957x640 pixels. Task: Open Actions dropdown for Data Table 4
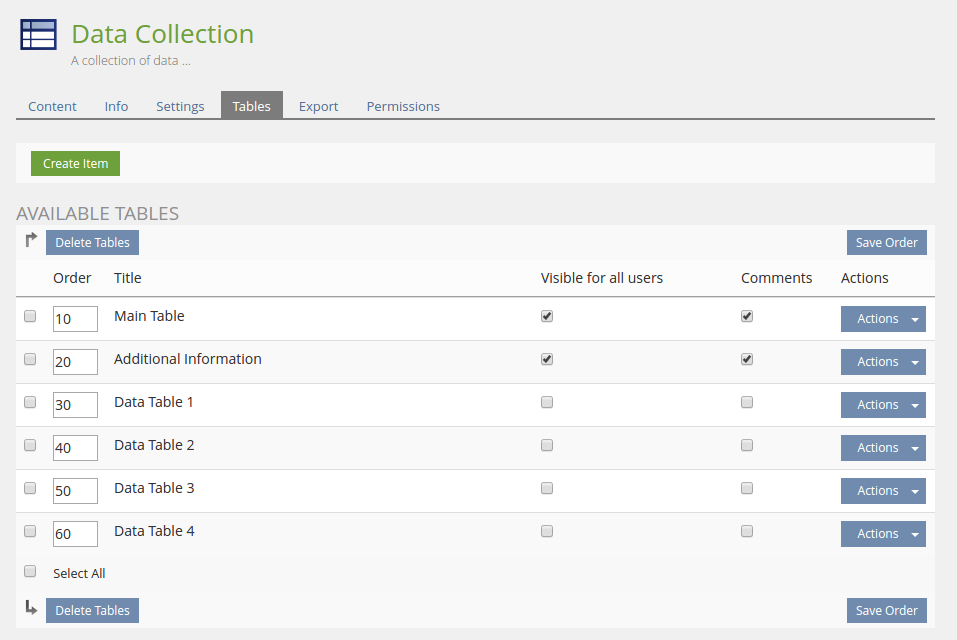[883, 534]
